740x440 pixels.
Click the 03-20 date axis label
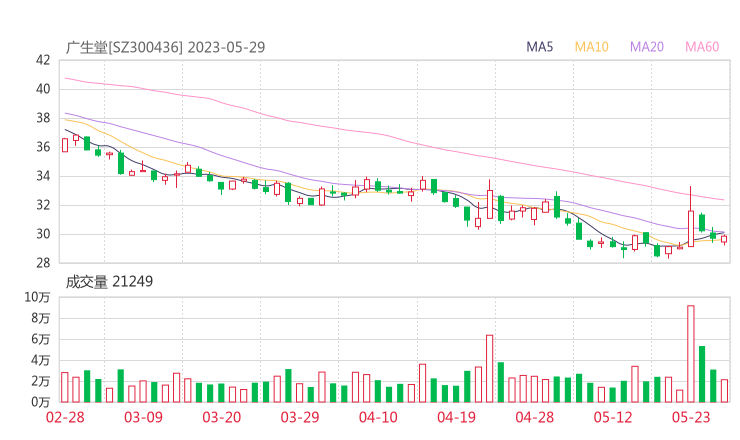pyautogui.click(x=222, y=417)
